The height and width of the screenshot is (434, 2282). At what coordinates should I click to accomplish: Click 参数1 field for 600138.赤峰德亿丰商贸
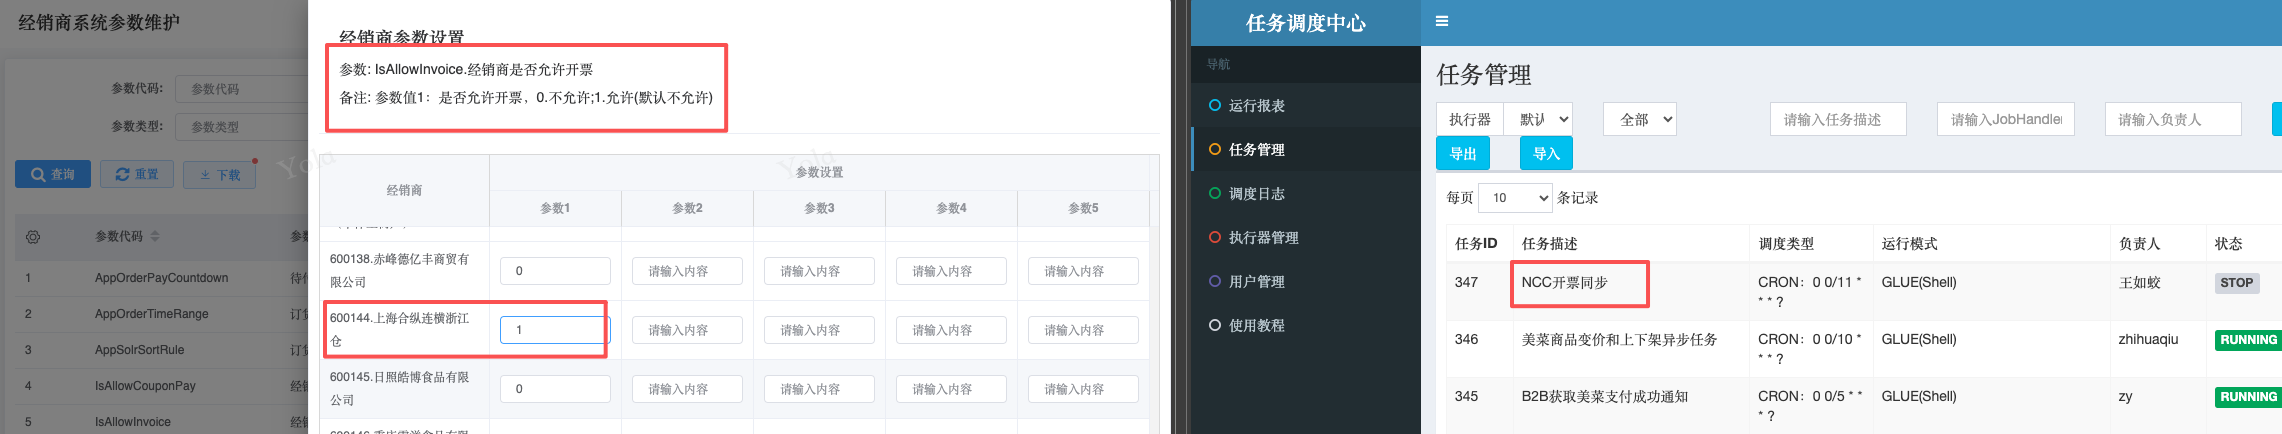point(555,271)
